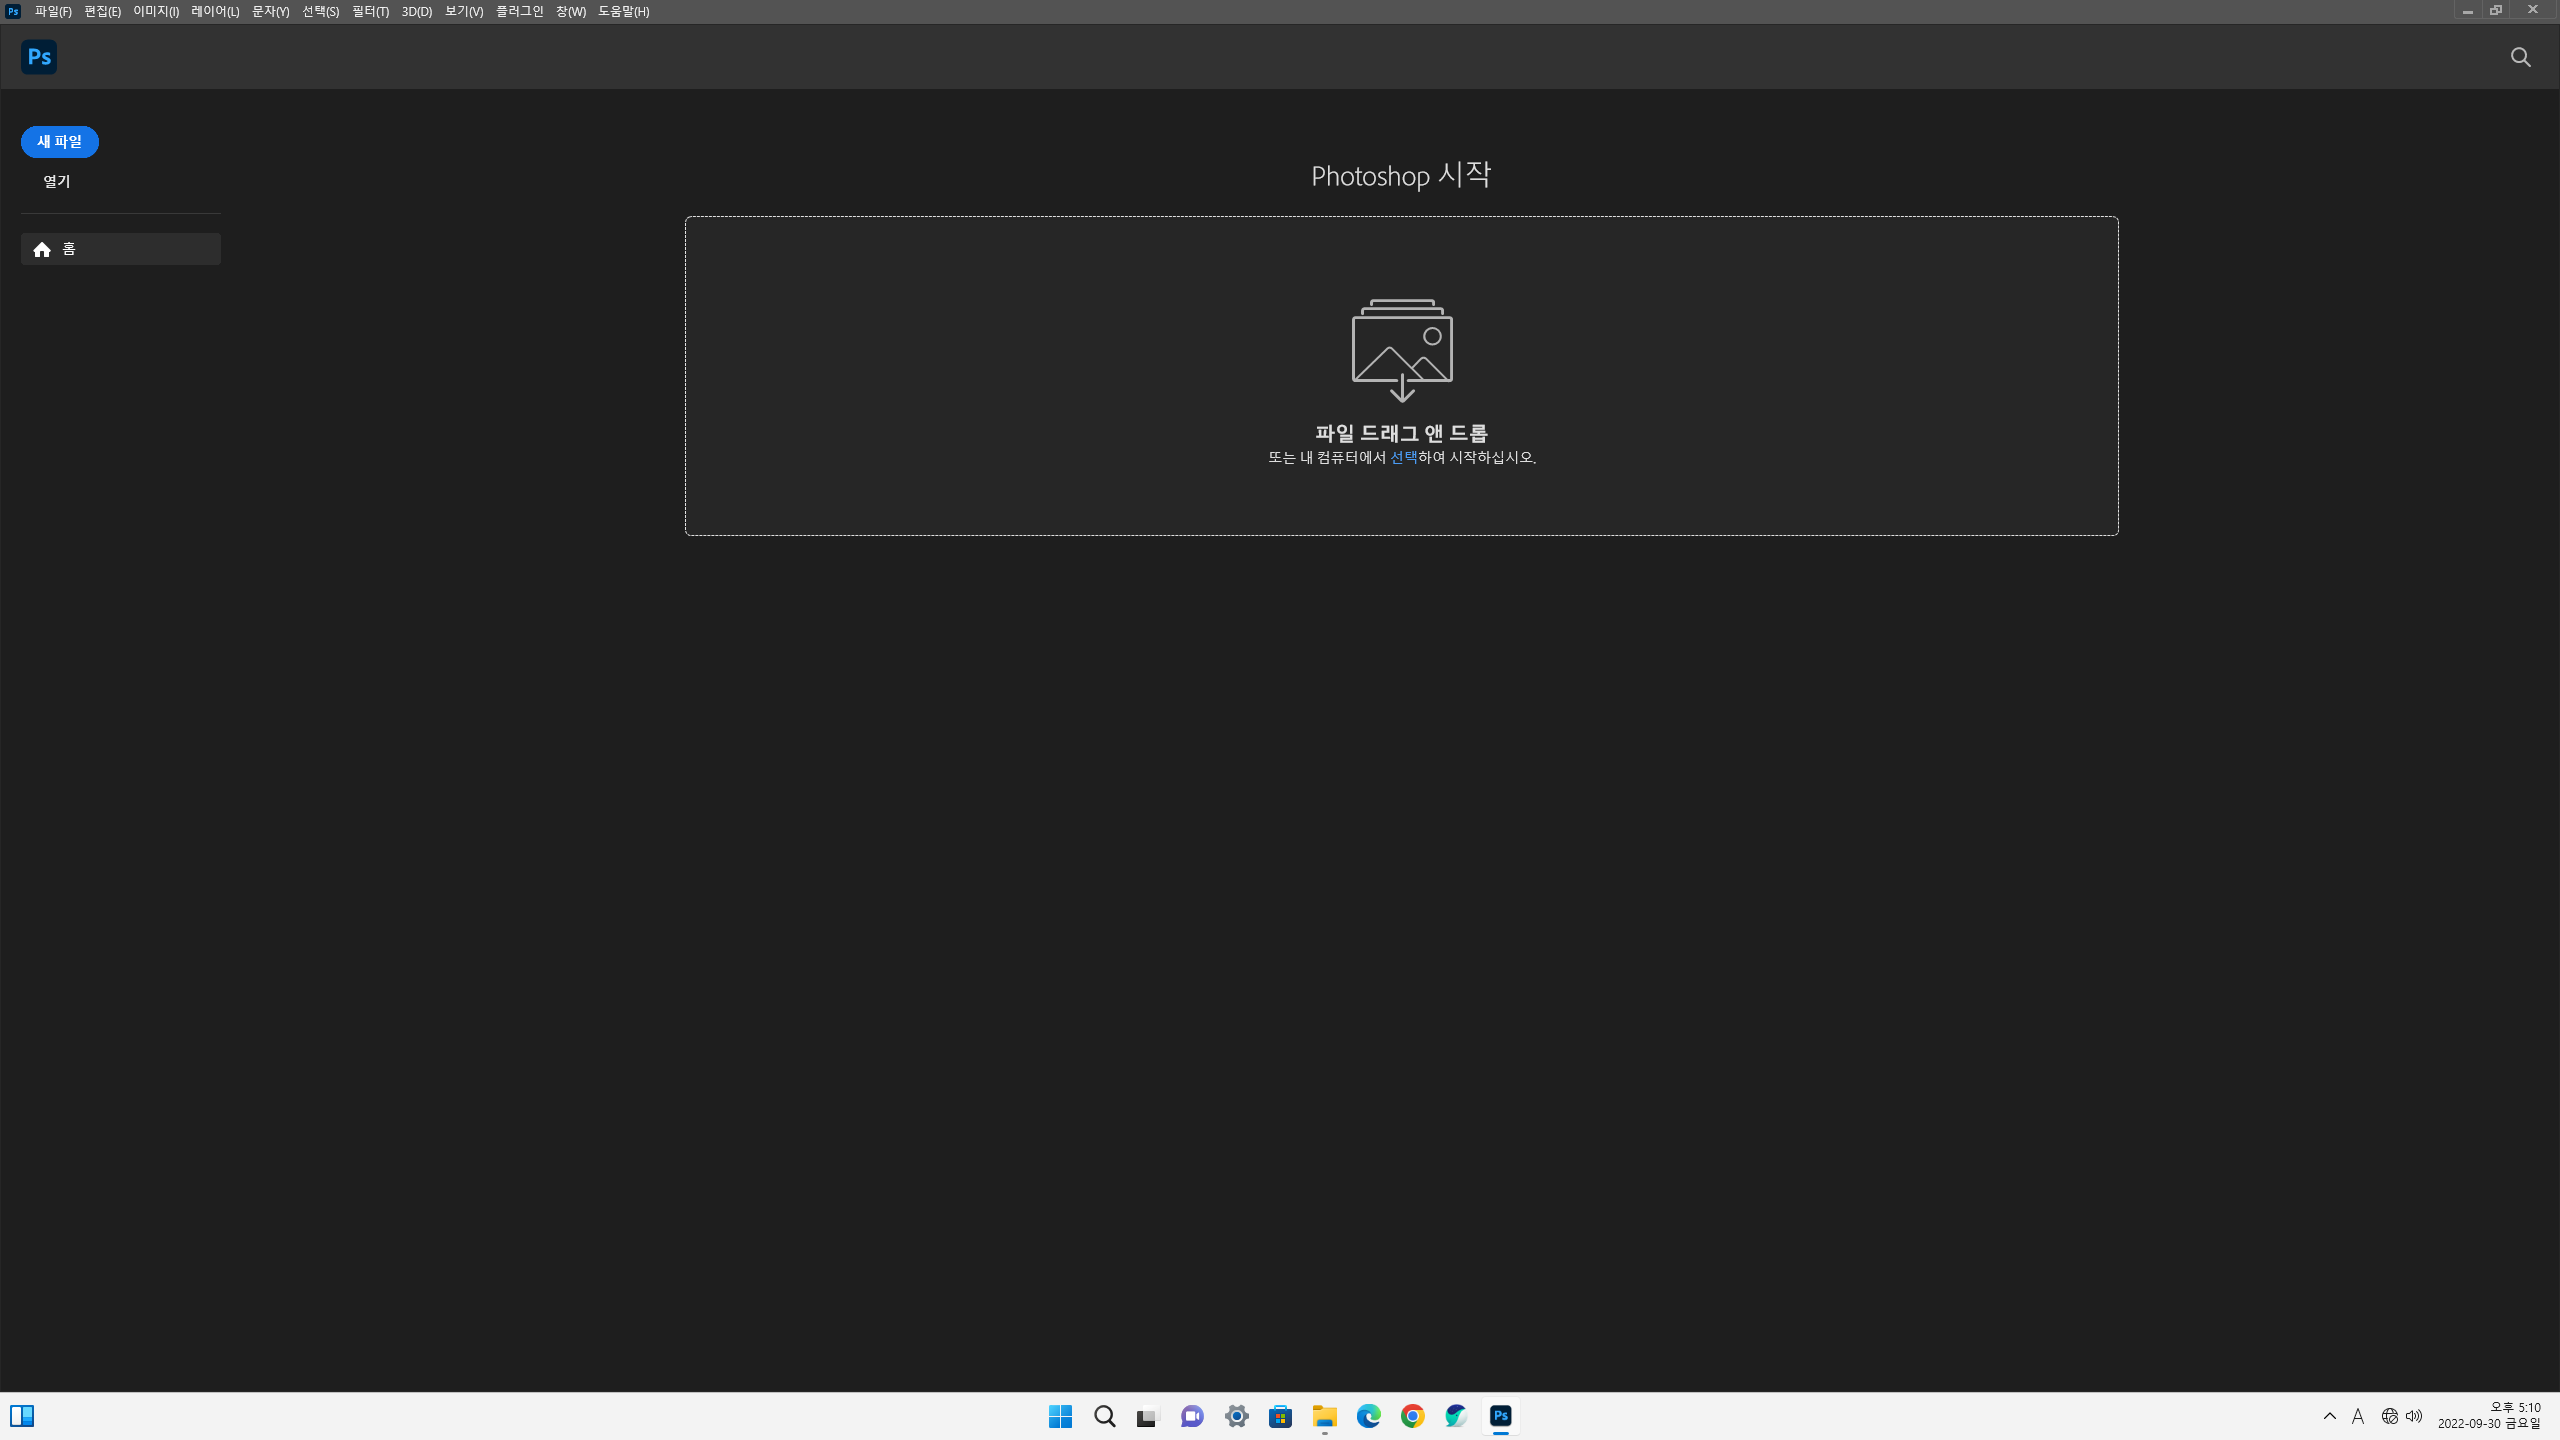2560x1440 pixels.
Task: Open the 창(W) menu
Action: pos(570,11)
